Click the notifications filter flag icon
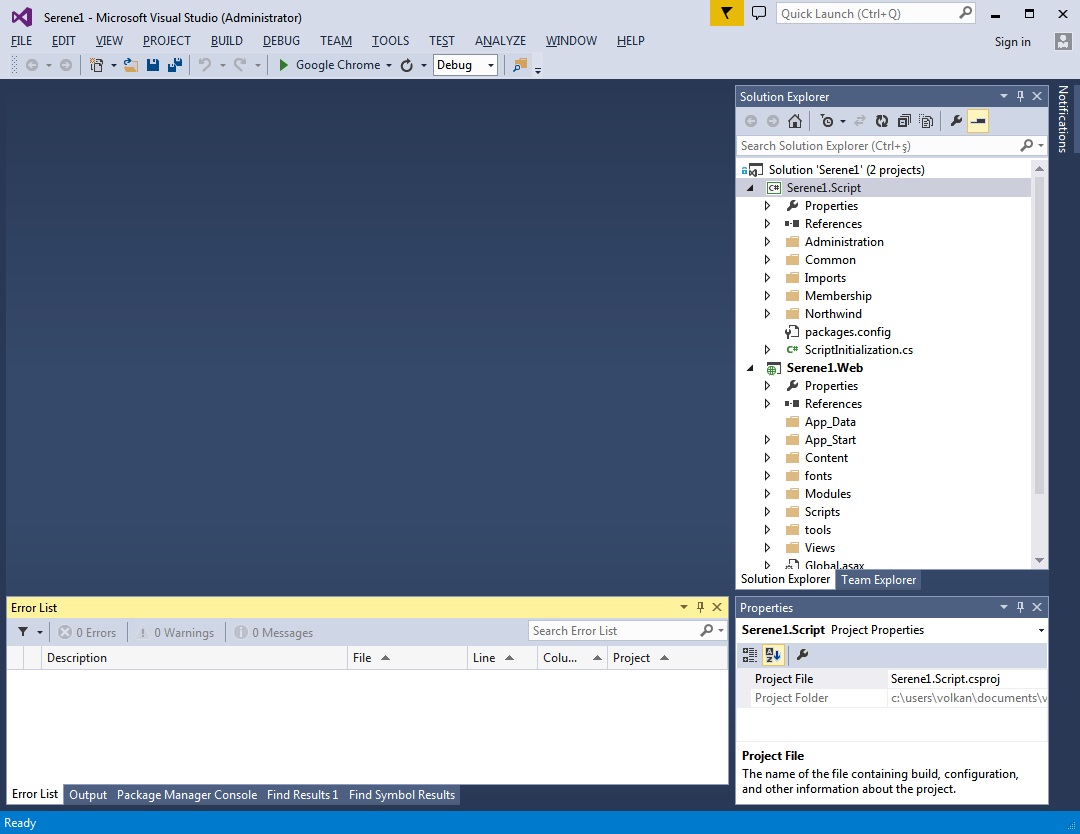The width and height of the screenshot is (1080, 834). point(726,13)
